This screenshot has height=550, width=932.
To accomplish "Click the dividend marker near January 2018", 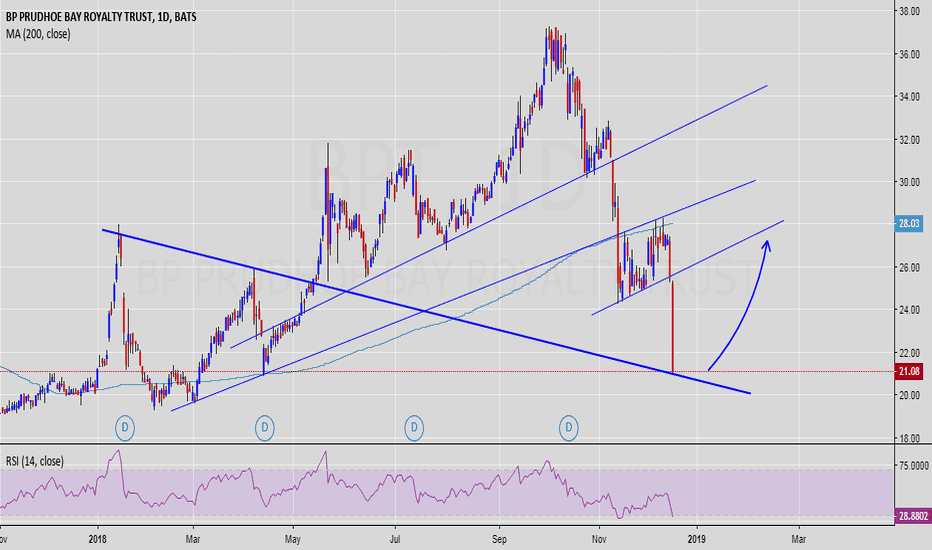I will 125,428.
